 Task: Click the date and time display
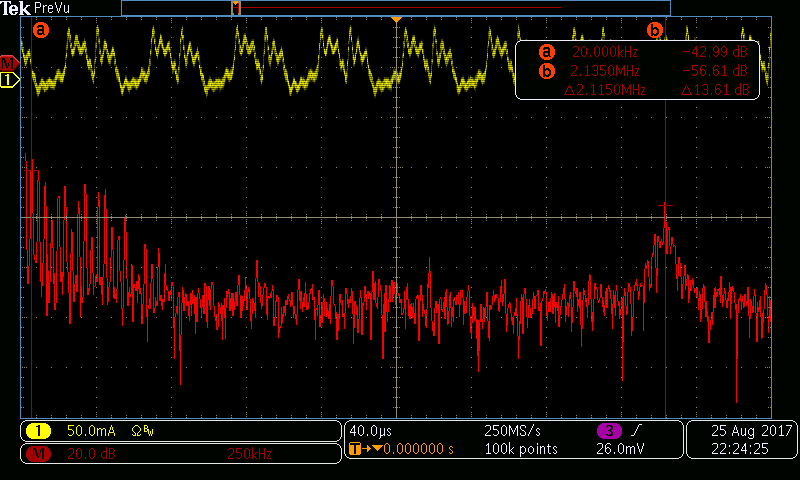coord(741,440)
